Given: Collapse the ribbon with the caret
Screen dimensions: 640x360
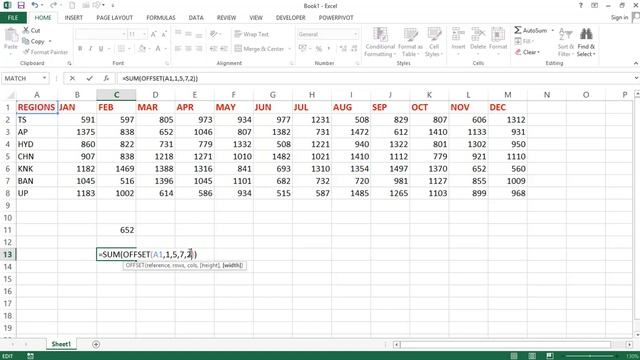Looking at the screenshot, I should (x=636, y=63).
